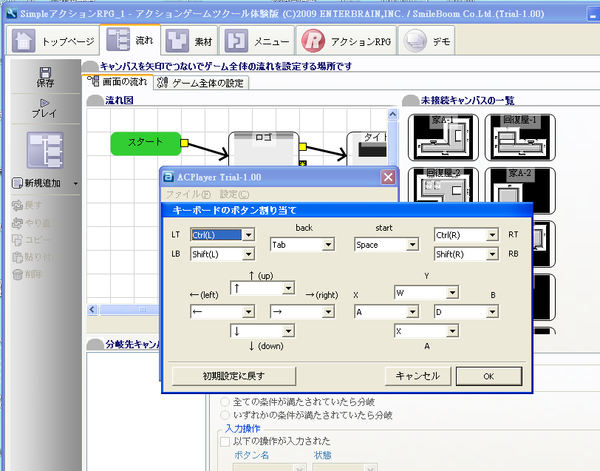Click the yellow connector on ロゴ node
600x471 pixels.
(303, 147)
